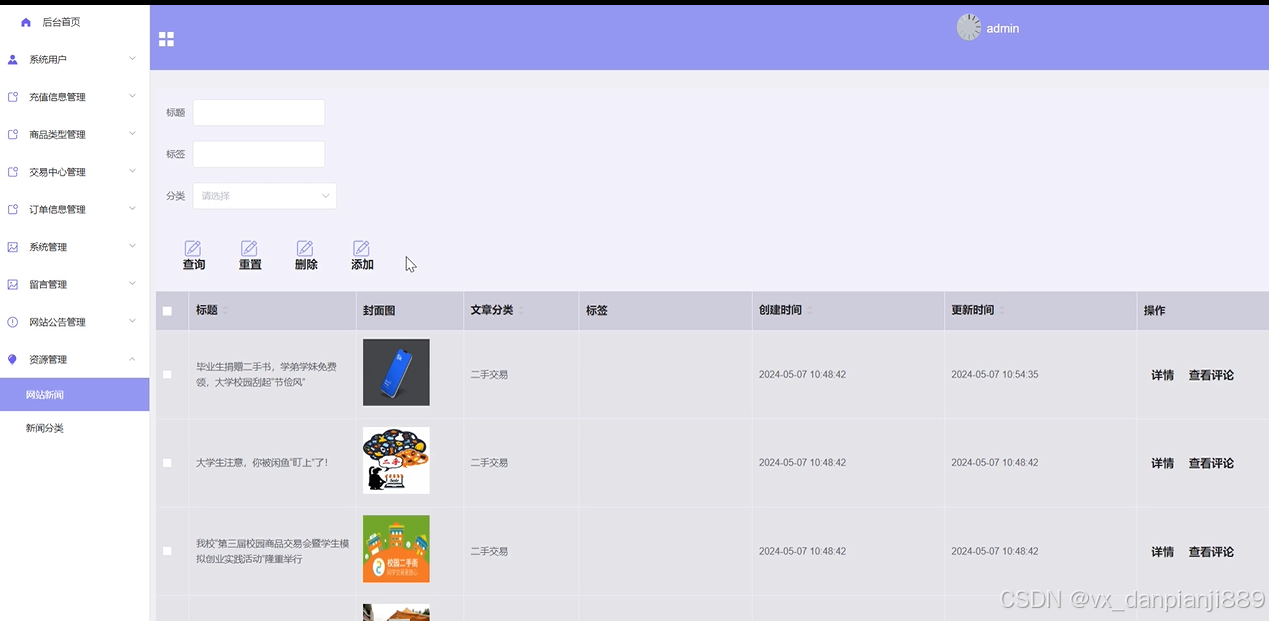Check the row for 毕业生捐赠二手书

[167, 375]
